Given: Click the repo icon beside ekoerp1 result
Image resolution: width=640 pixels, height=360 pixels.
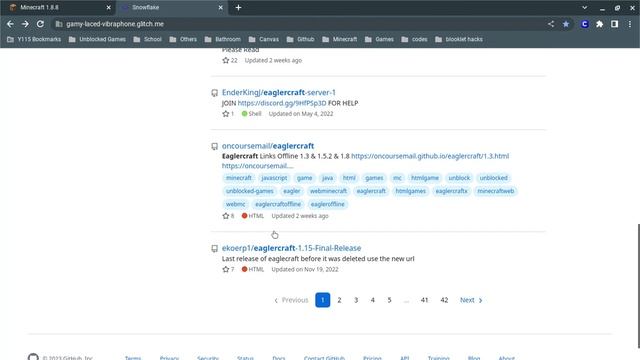Looking at the screenshot, I should click(x=214, y=249).
